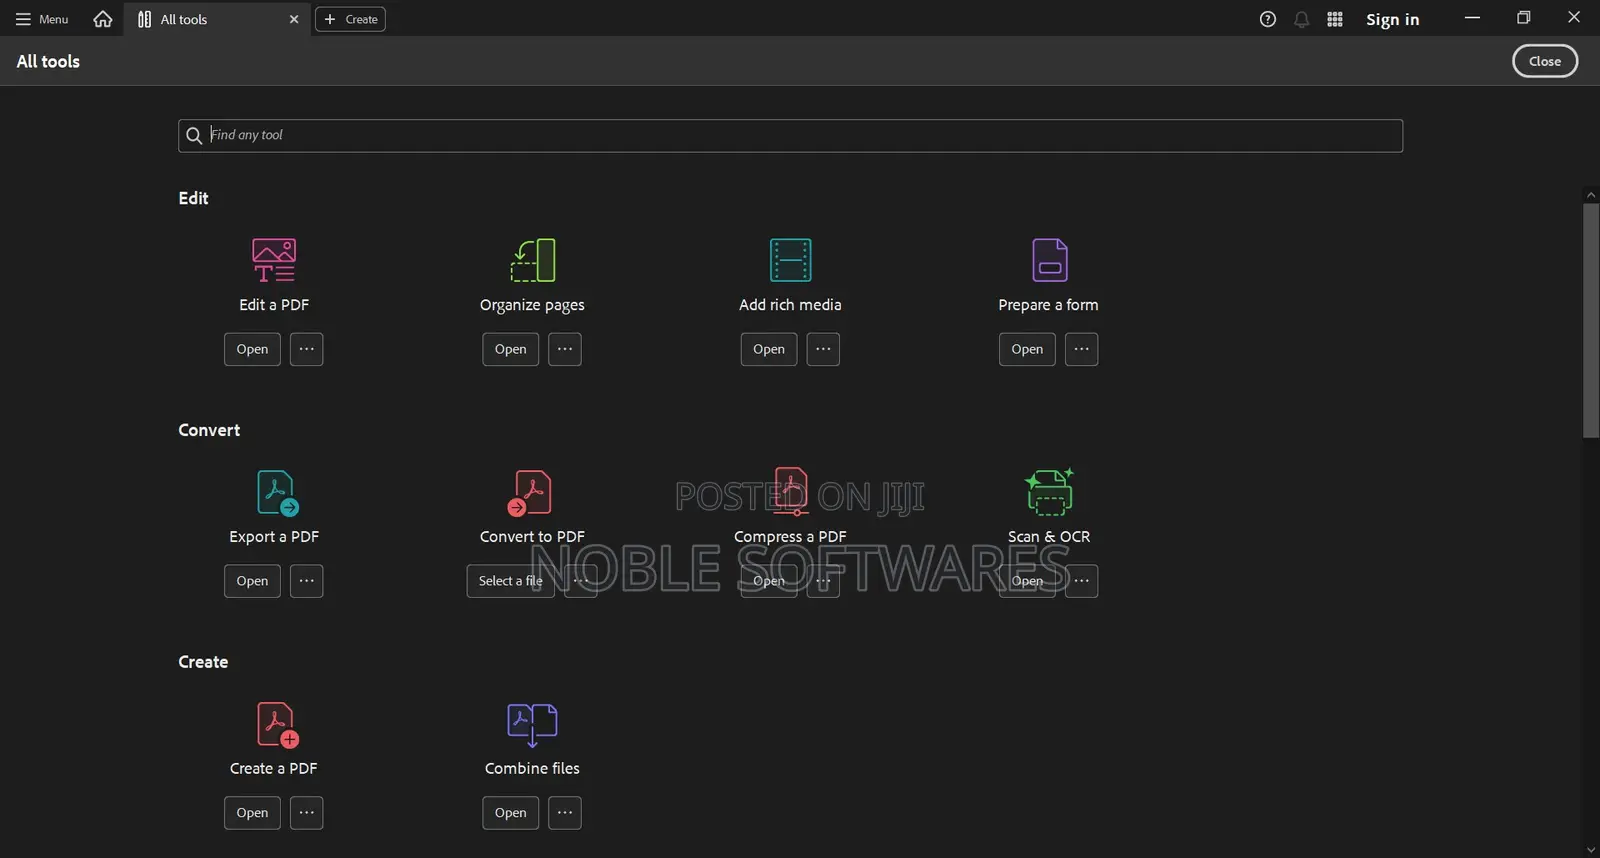The width and height of the screenshot is (1600, 858).
Task: Click the Prepare a form label
Action: pyautogui.click(x=1048, y=305)
